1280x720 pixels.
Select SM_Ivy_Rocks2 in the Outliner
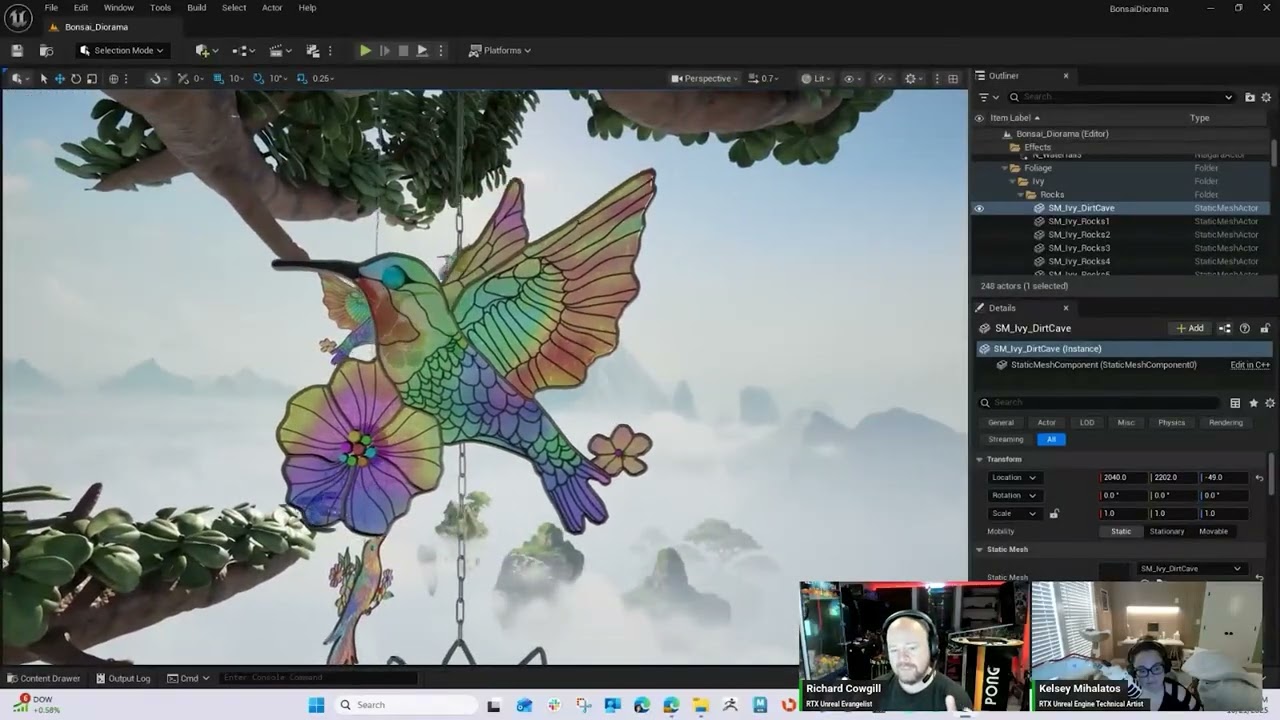pos(1079,234)
